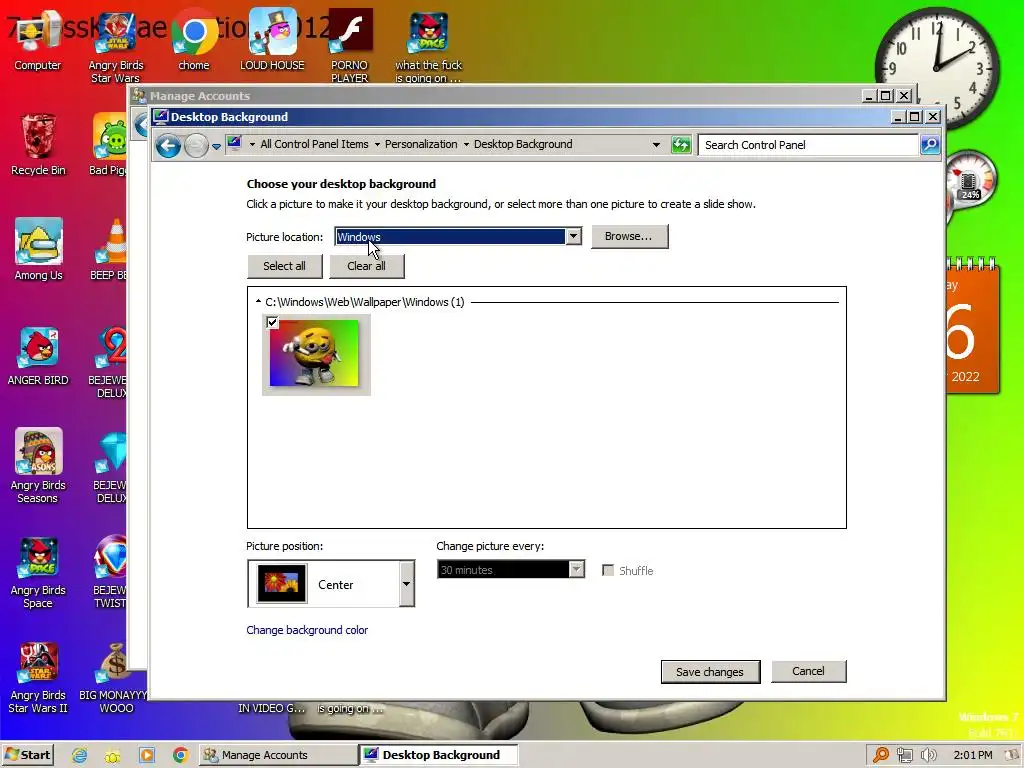Viewport: 1024px width, 768px height.
Task: Open the Computer desktop icon
Action: [x=38, y=42]
